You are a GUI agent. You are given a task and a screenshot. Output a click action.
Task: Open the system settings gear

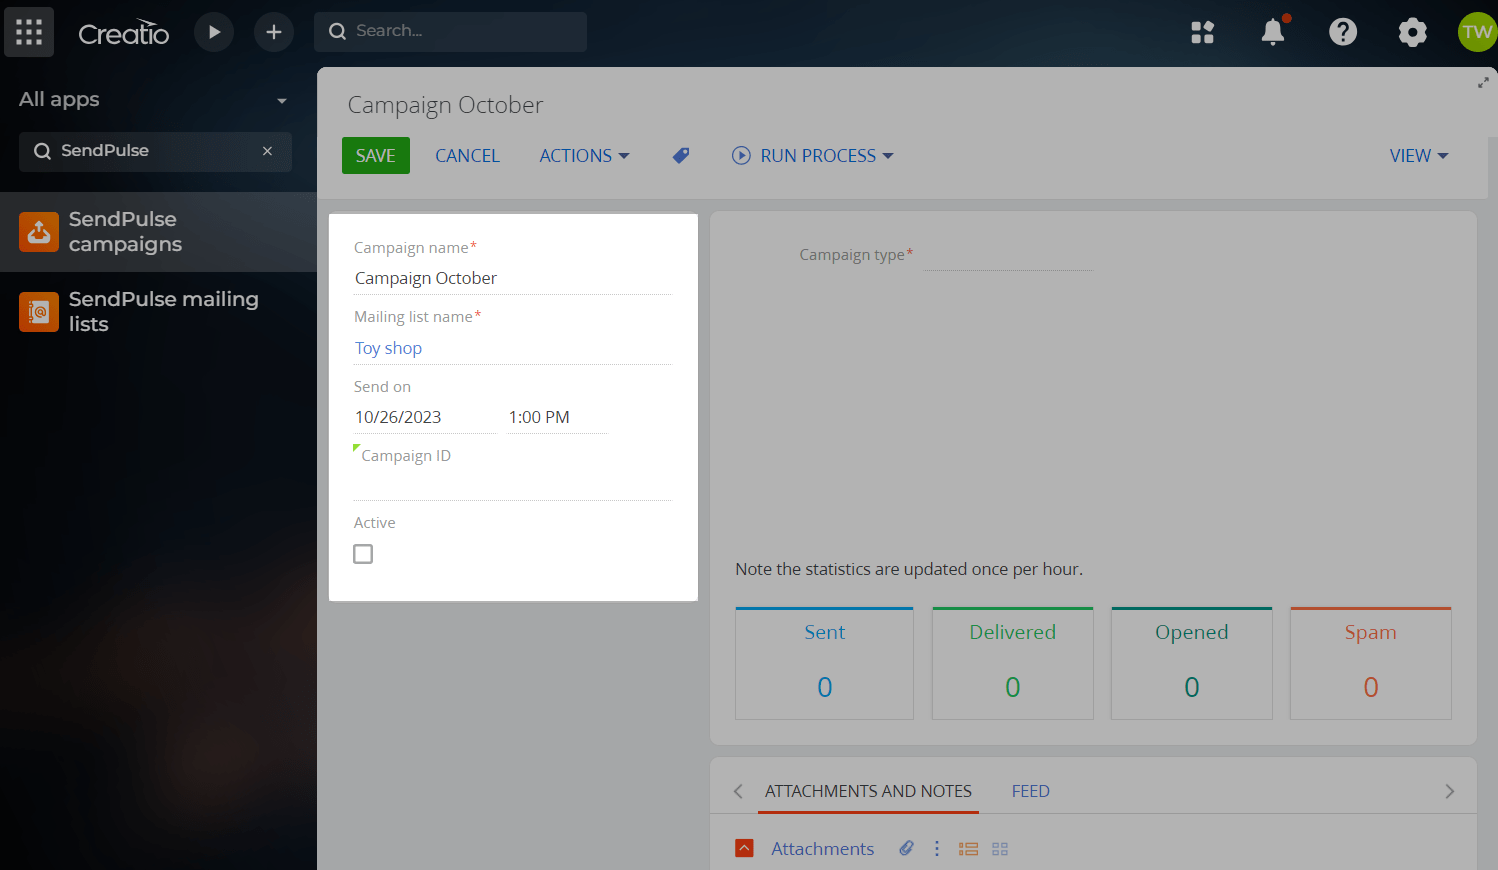click(x=1412, y=32)
